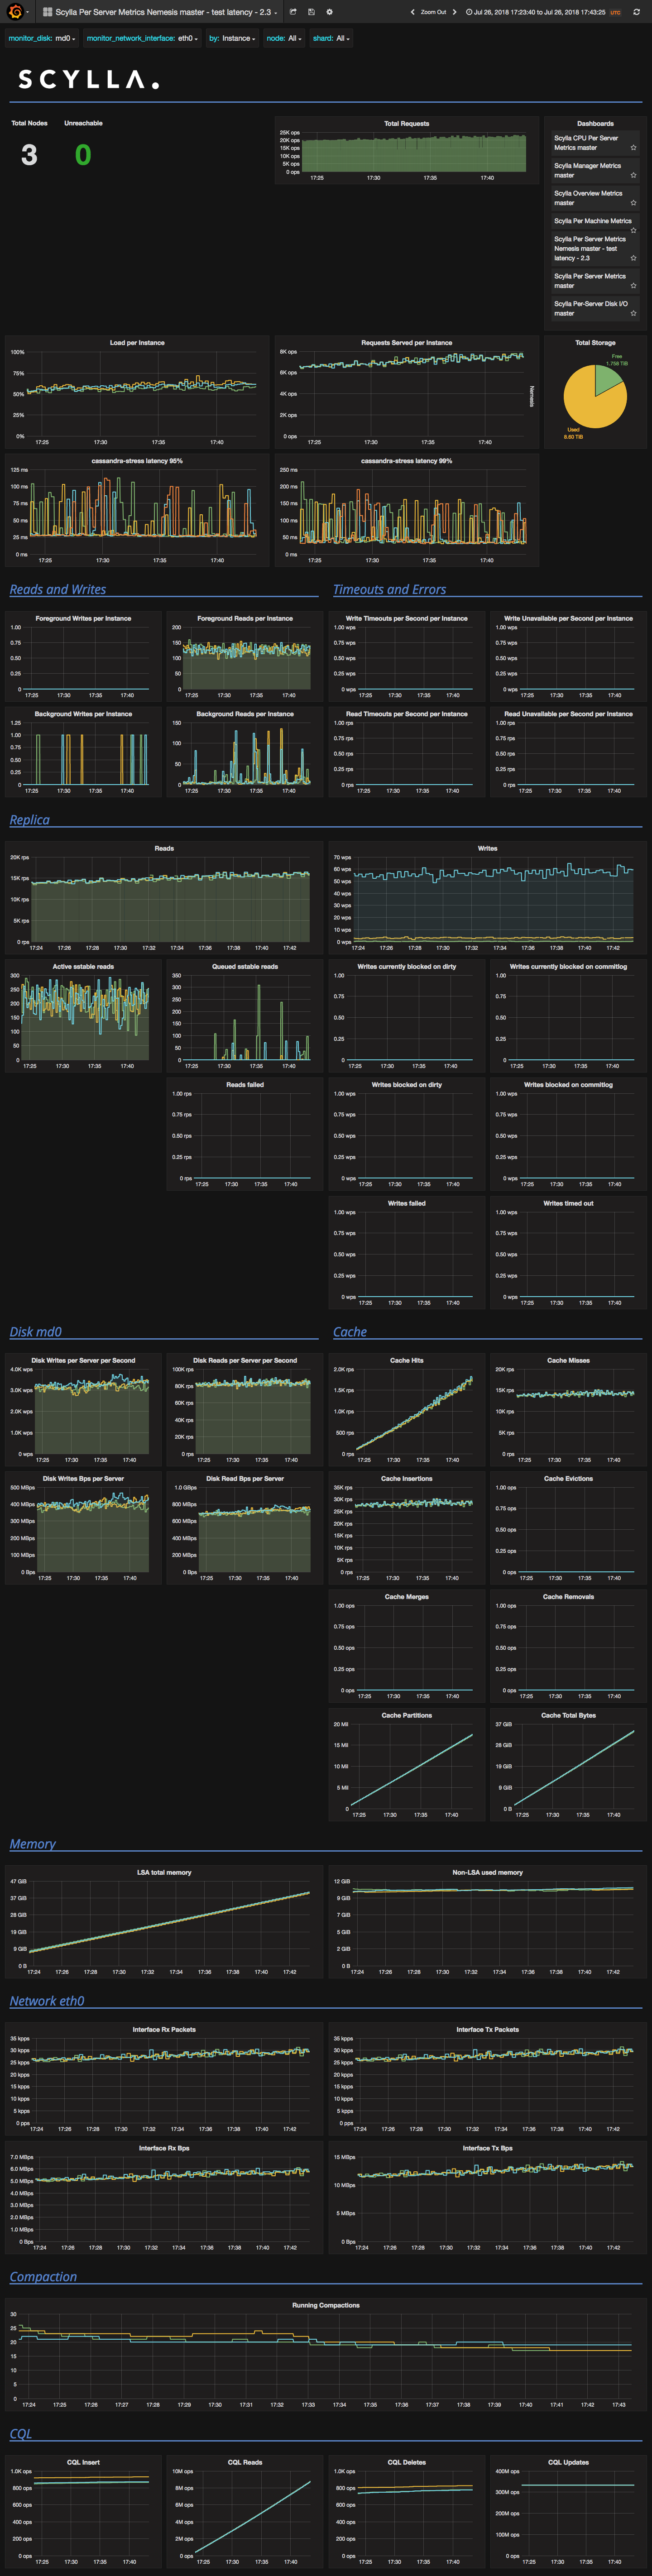Star the Nemesis master test latency dashboard

pyautogui.click(x=633, y=258)
